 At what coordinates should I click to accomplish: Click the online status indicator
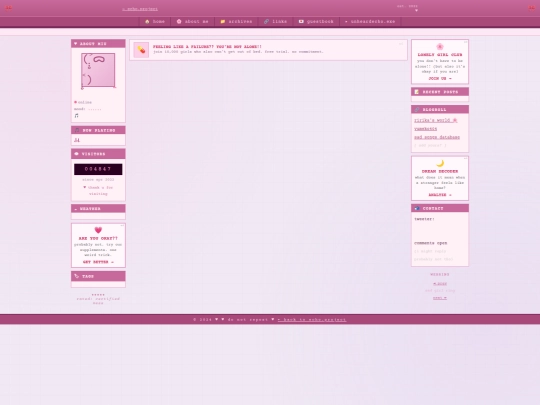point(83,102)
